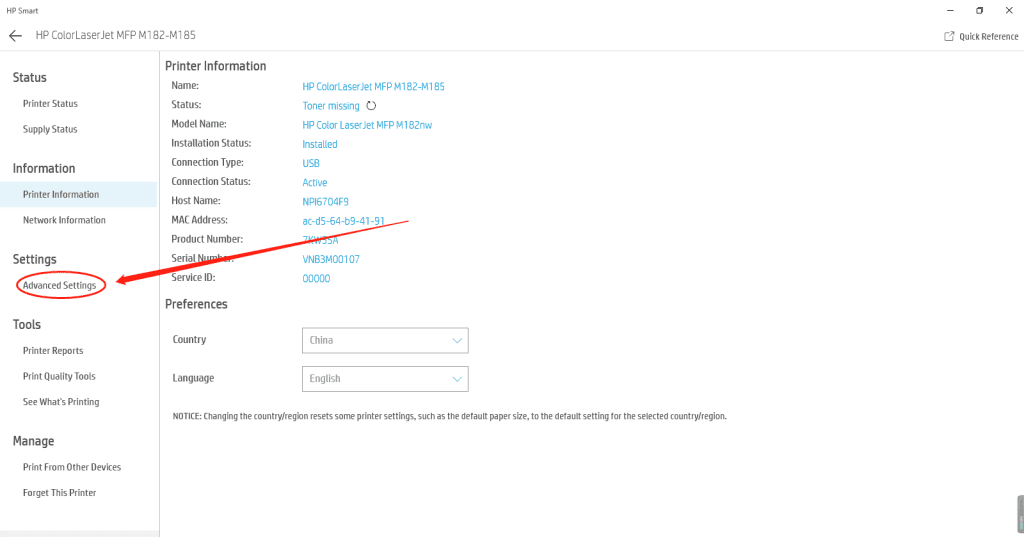Screen dimensions: 1024x537
Task: Click Service ID value 00000
Action: (316, 278)
